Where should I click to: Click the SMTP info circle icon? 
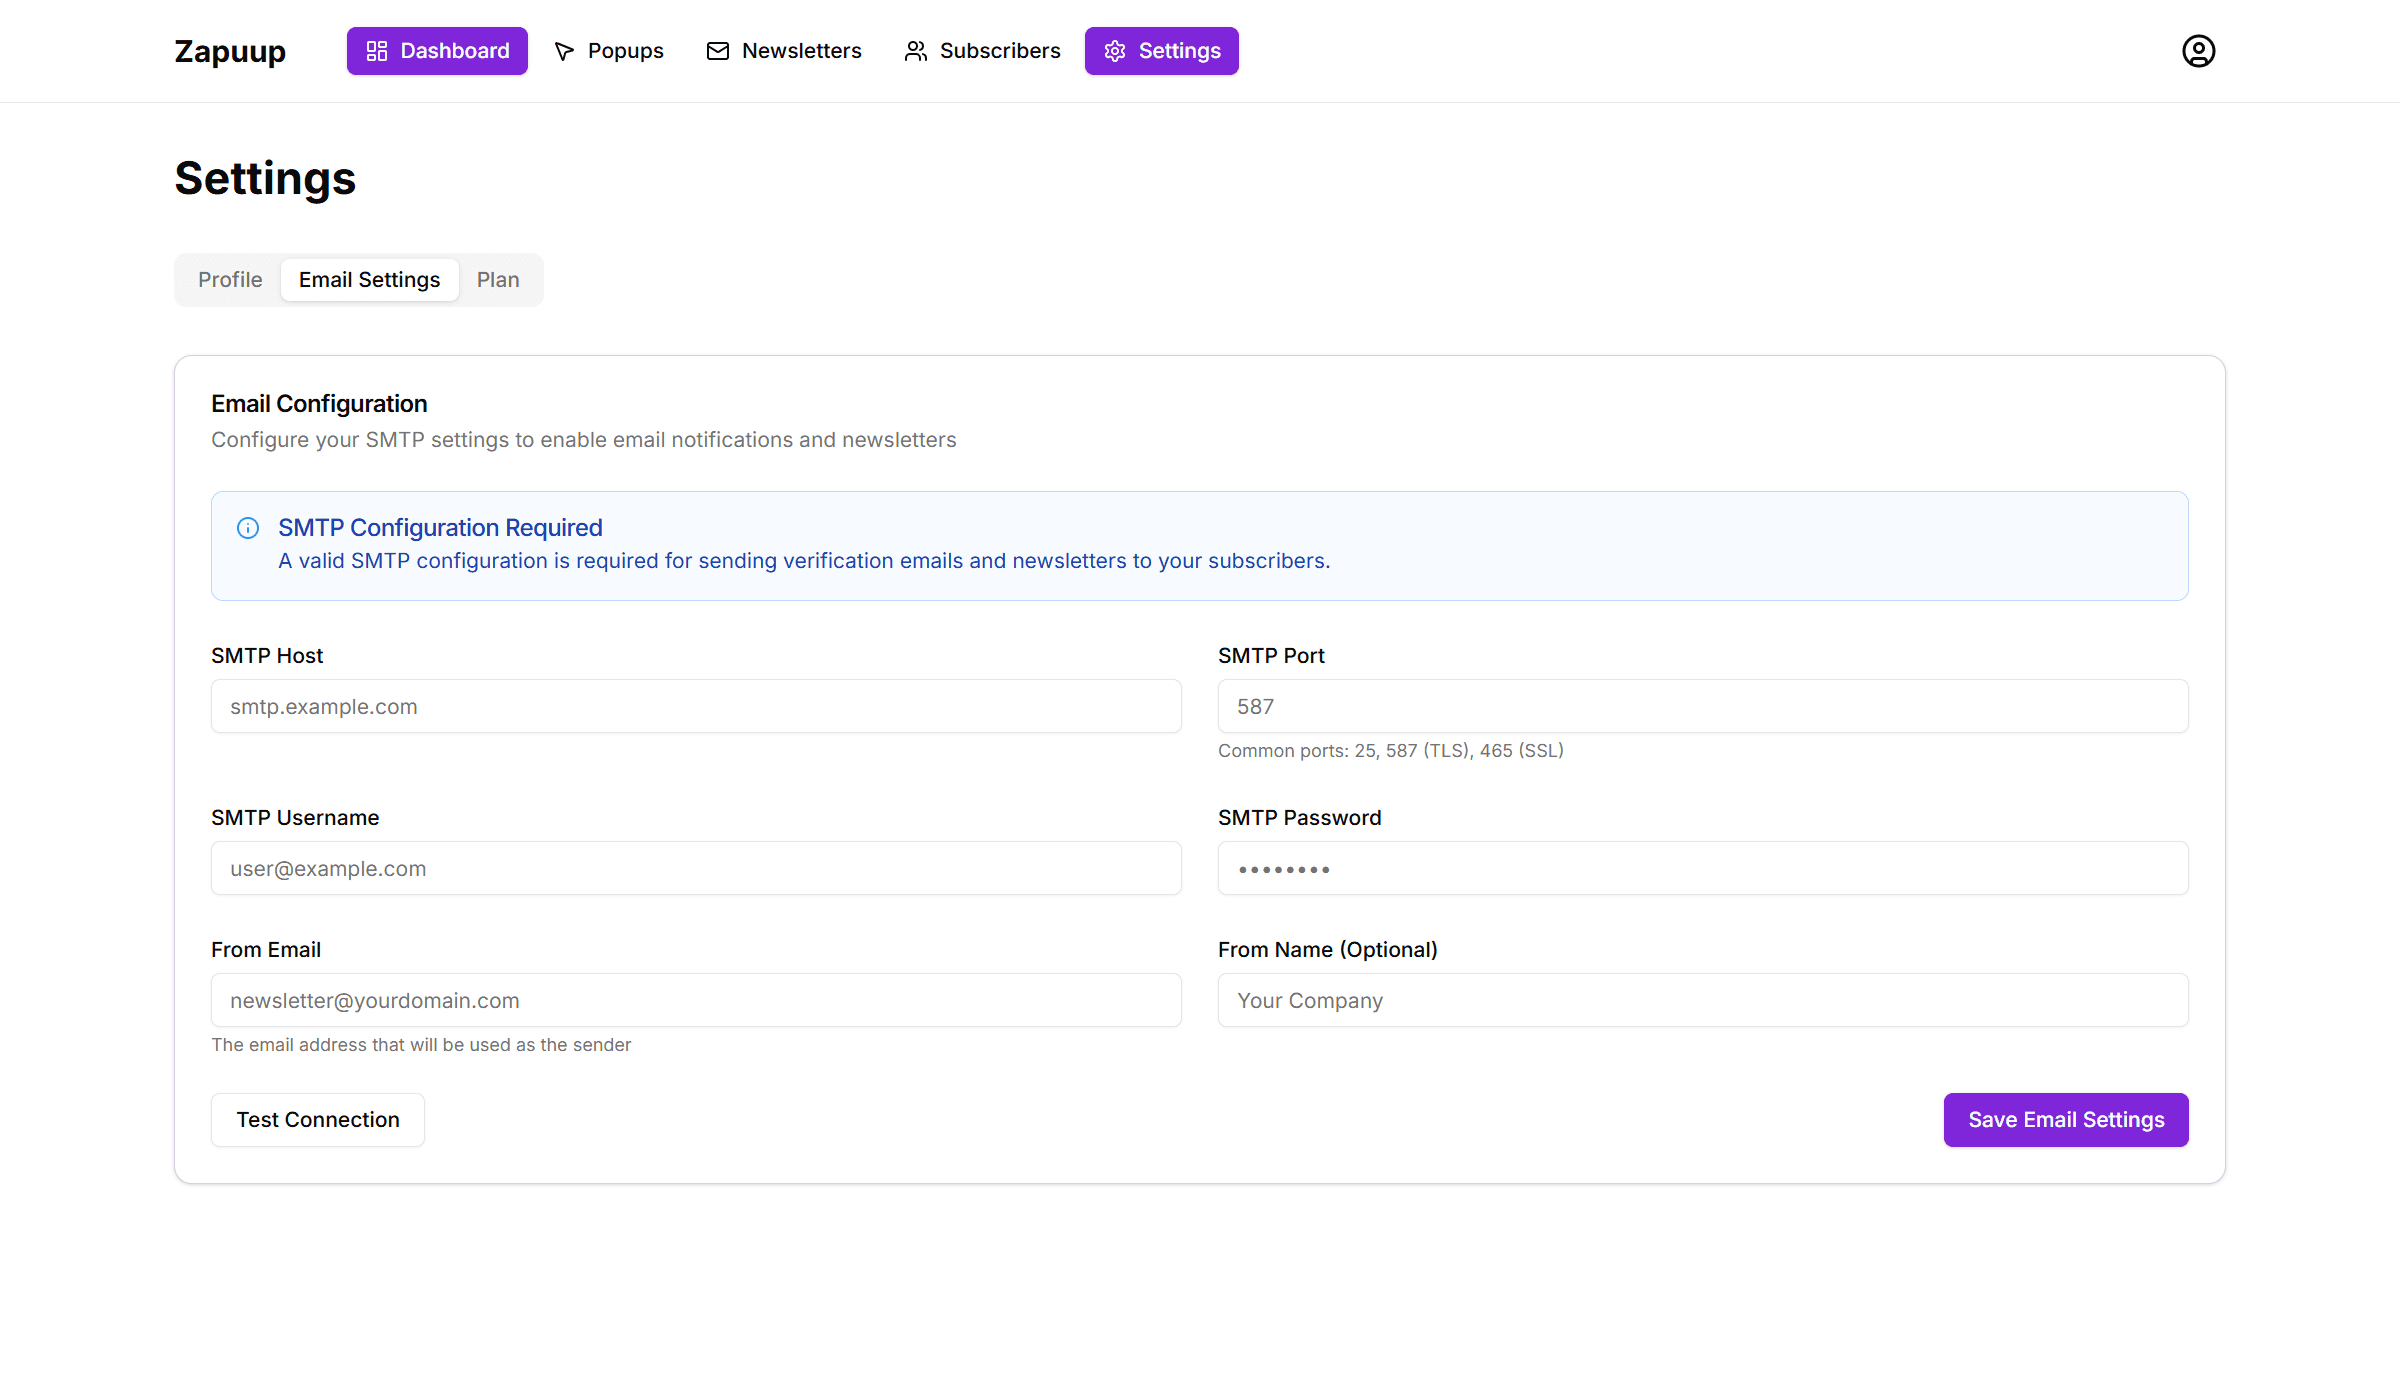(248, 528)
